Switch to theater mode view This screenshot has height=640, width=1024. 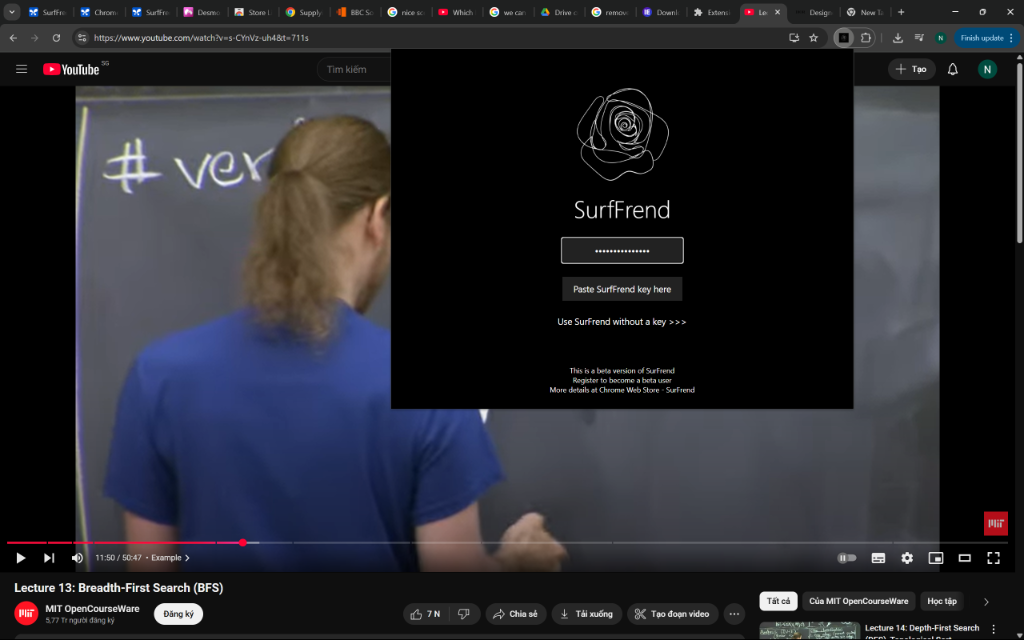click(965, 558)
